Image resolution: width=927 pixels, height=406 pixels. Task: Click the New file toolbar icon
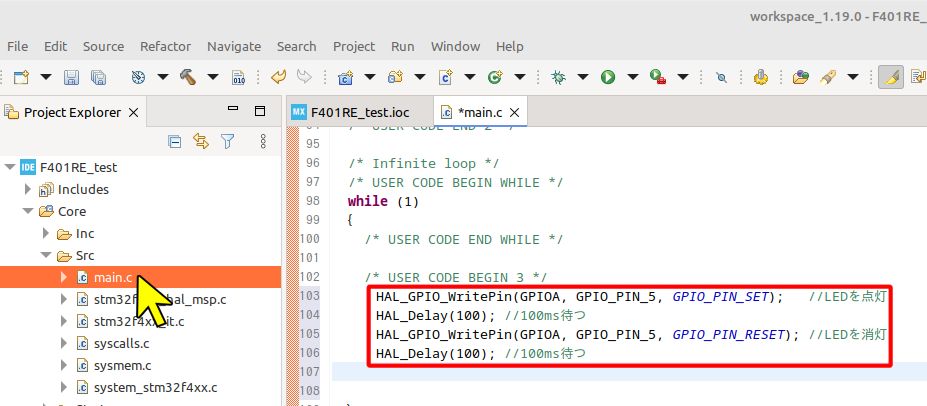(x=21, y=77)
